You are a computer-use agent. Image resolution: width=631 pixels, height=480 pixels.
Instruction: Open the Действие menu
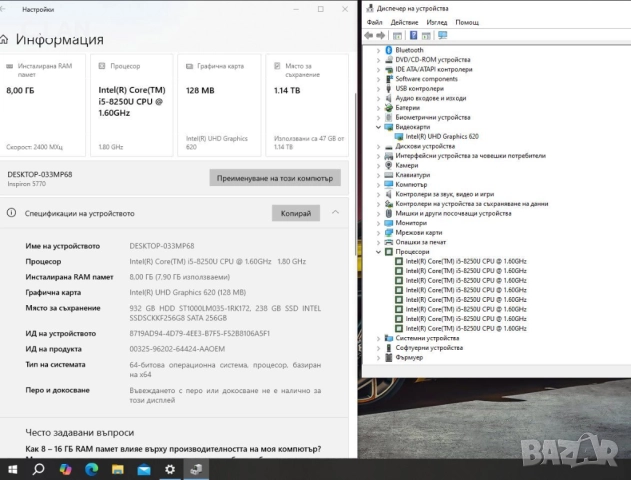coord(404,22)
